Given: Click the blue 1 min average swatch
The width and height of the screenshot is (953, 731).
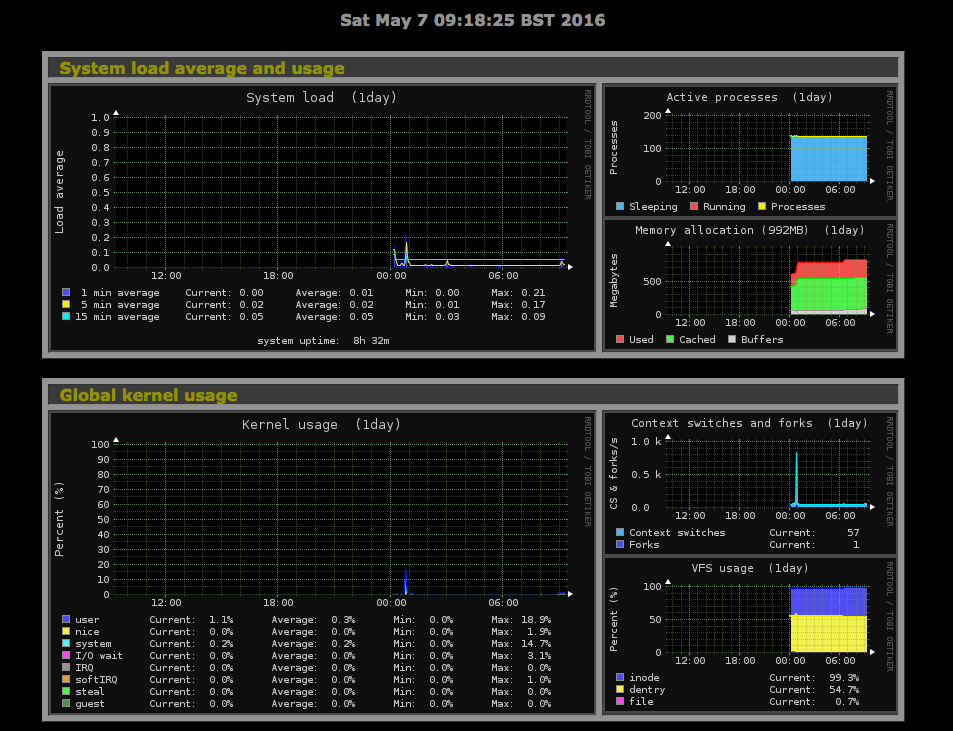Looking at the screenshot, I should click(x=66, y=292).
